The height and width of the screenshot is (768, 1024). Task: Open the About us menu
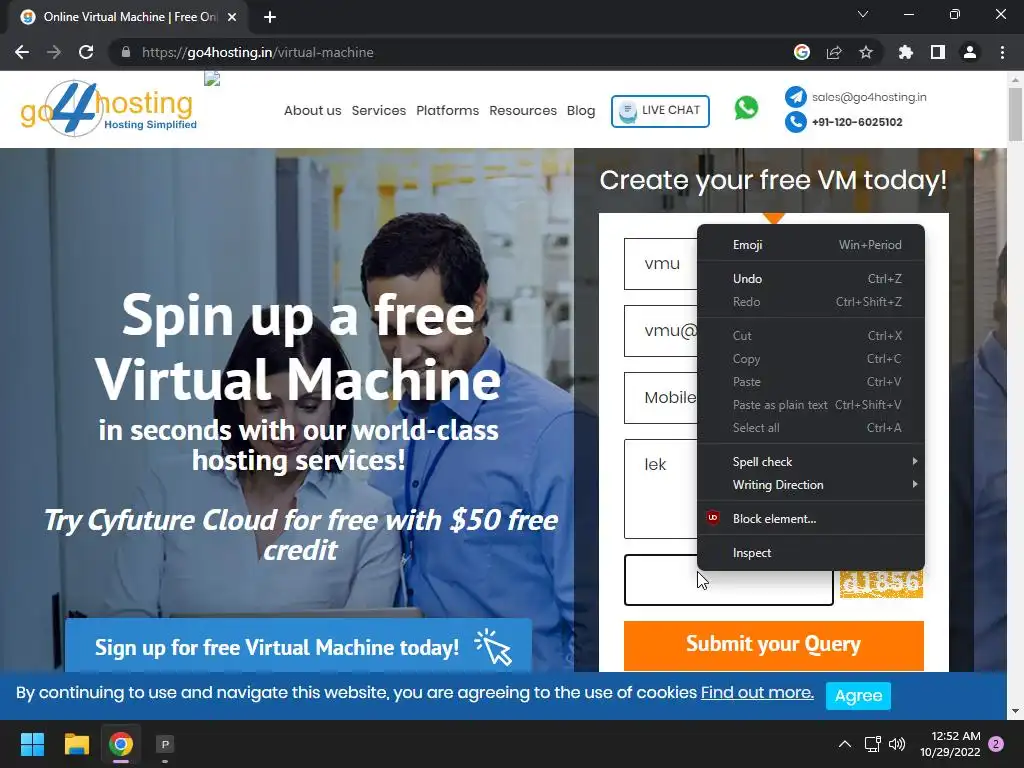tap(312, 110)
